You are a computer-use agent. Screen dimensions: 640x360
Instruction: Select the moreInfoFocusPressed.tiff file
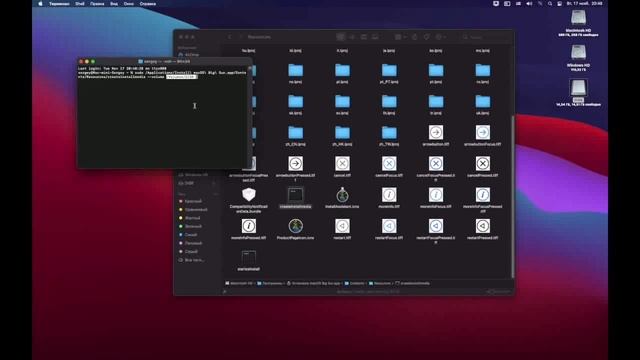482,200
